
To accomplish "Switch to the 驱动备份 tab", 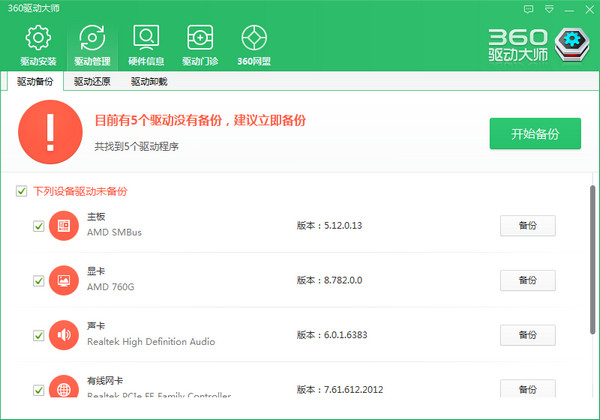I will pos(35,81).
